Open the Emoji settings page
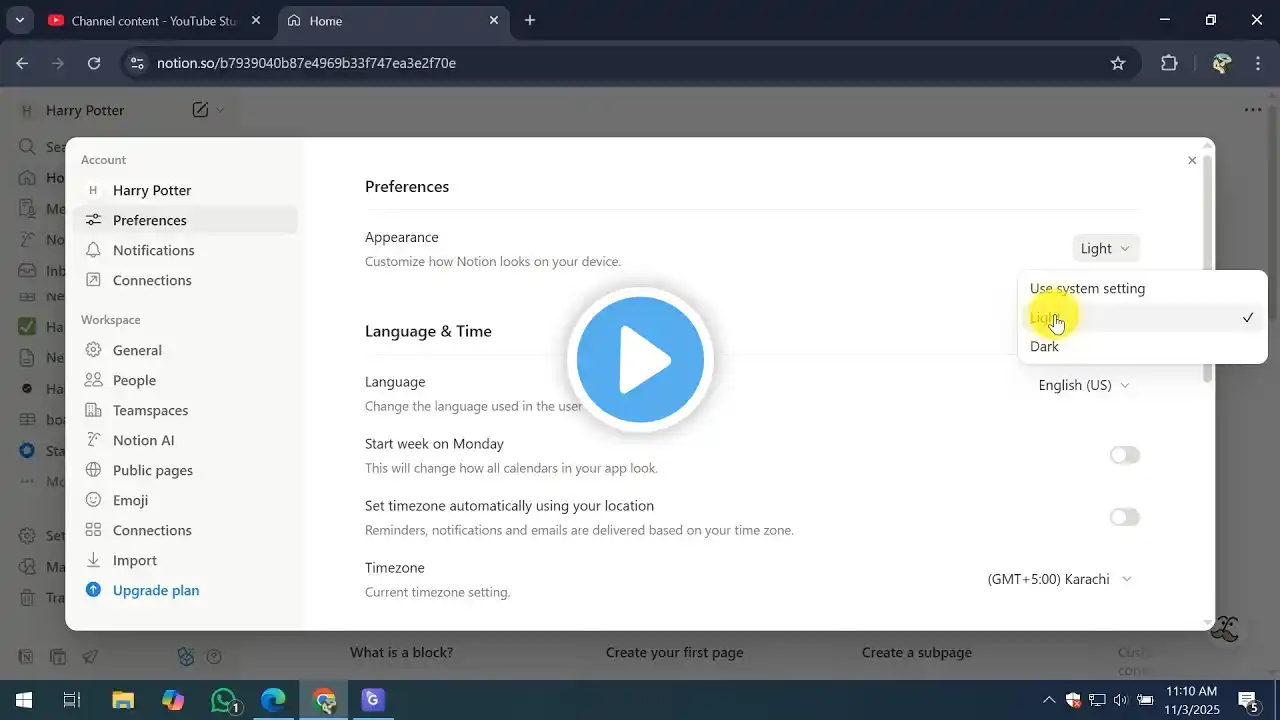1280x720 pixels. 185,500
